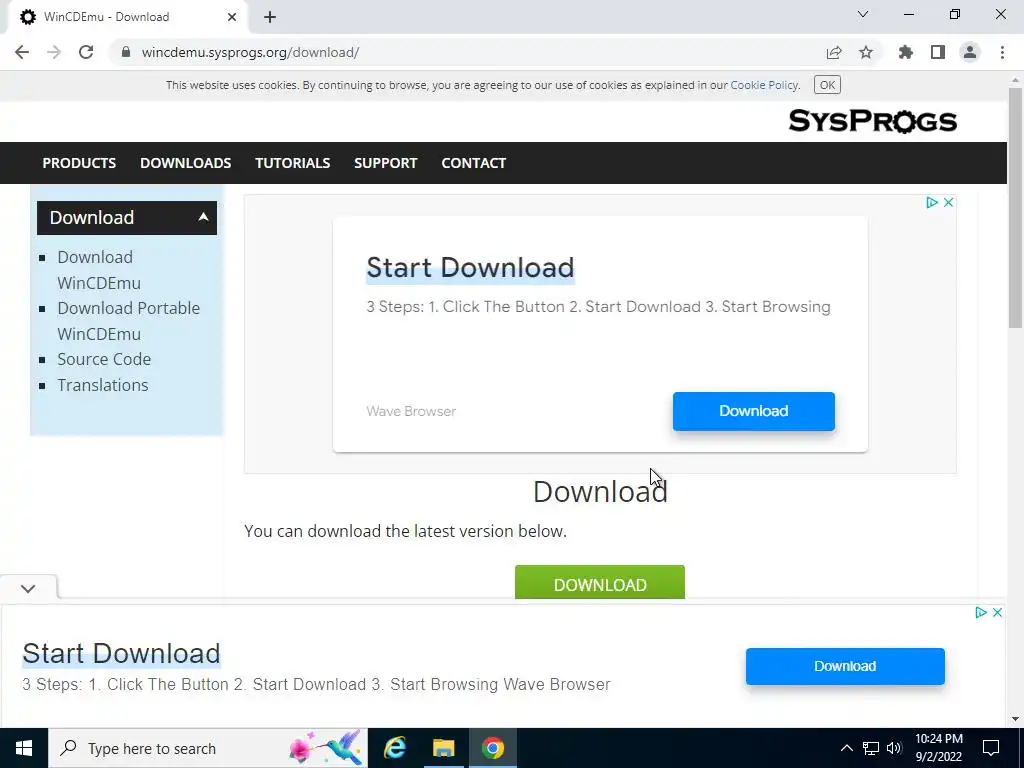Open the Windows Start menu
The height and width of the screenshot is (768, 1024).
point(24,748)
